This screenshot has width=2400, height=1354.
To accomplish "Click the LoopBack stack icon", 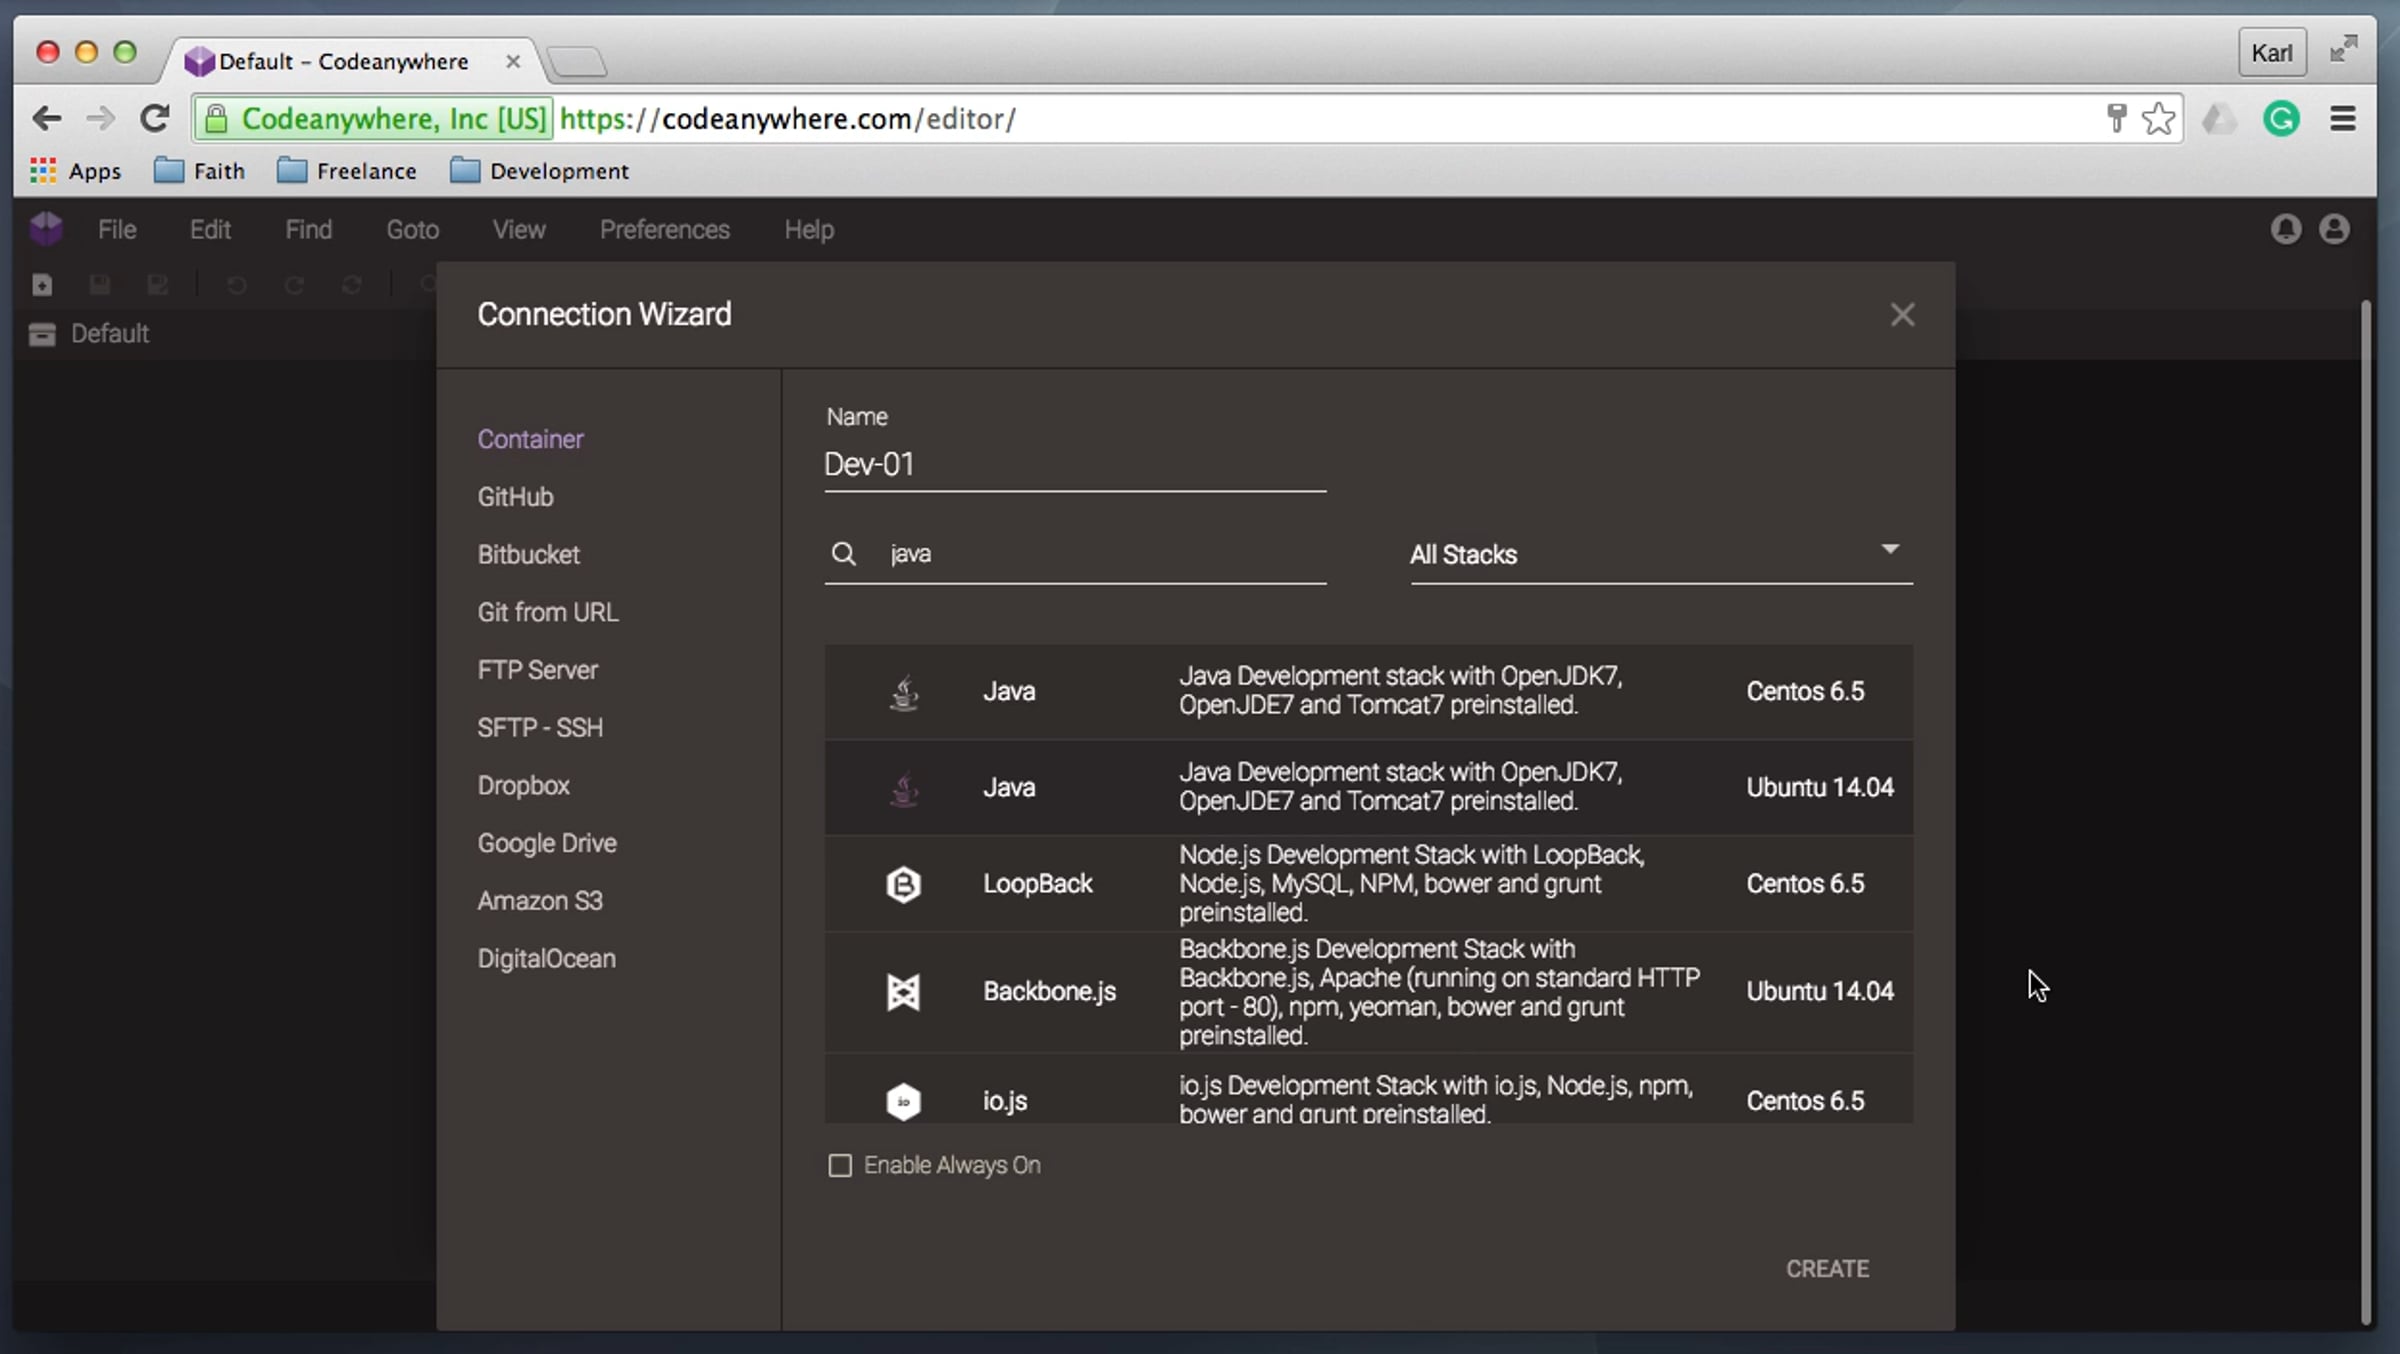I will (x=903, y=884).
